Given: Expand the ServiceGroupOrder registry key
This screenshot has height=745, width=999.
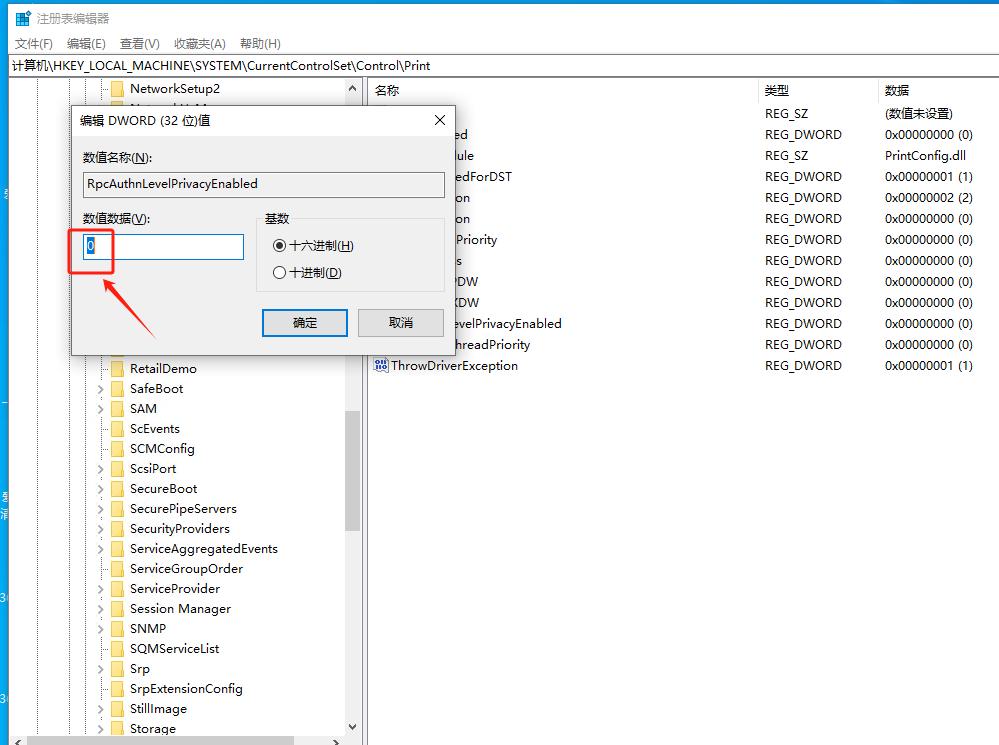Looking at the screenshot, I should [x=101, y=568].
